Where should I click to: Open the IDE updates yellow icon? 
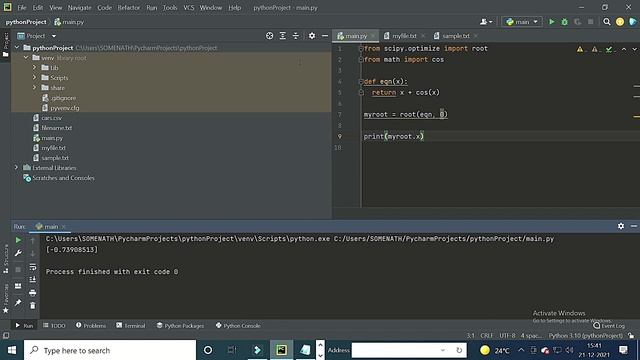point(620,22)
